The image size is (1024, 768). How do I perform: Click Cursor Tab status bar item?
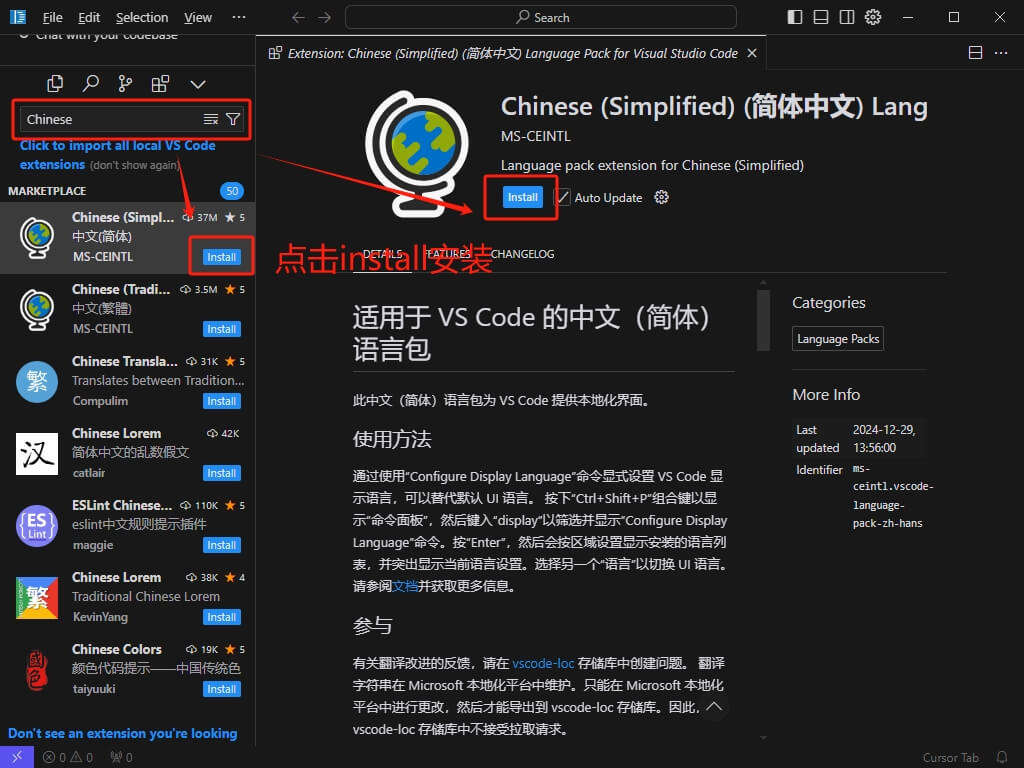pyautogui.click(x=950, y=758)
